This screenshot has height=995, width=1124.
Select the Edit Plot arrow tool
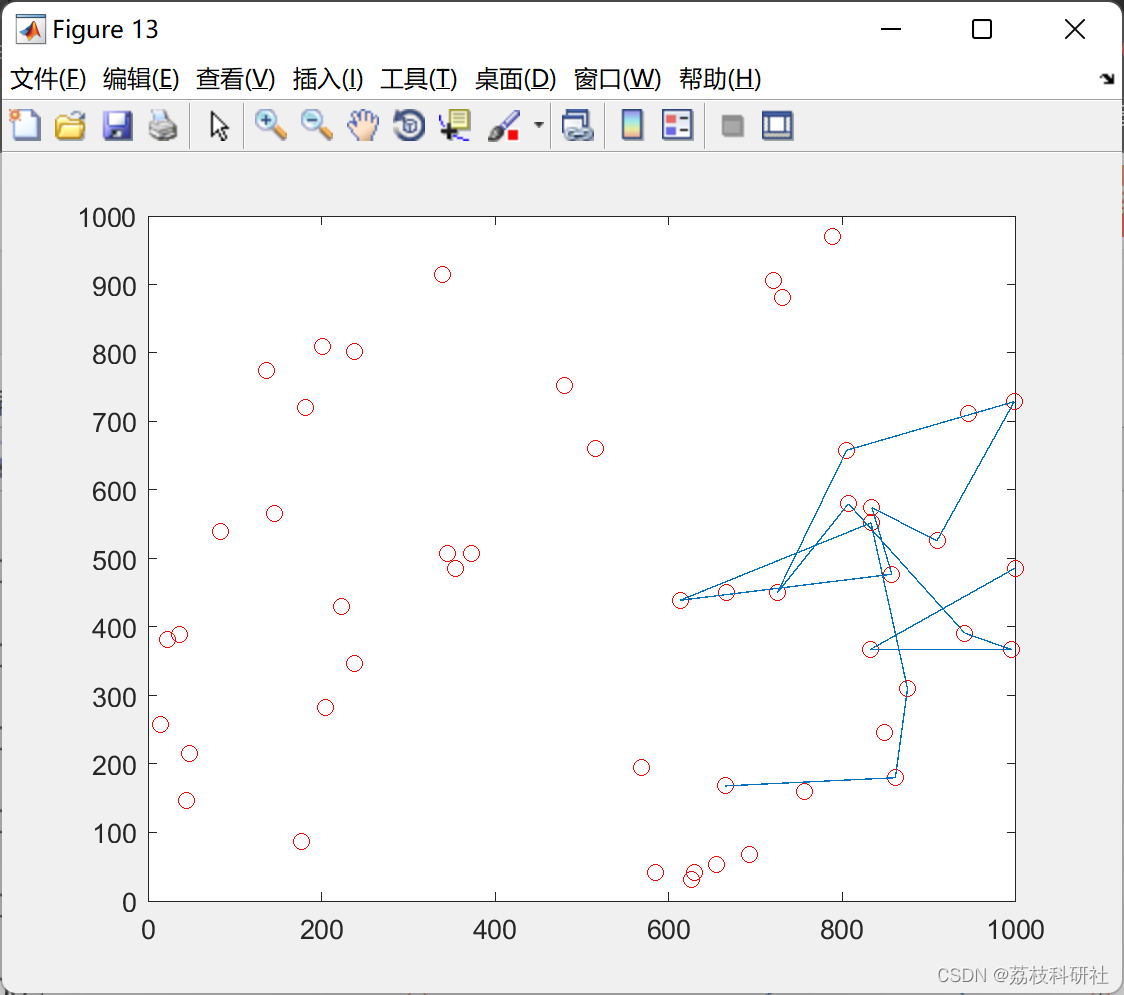coord(219,125)
